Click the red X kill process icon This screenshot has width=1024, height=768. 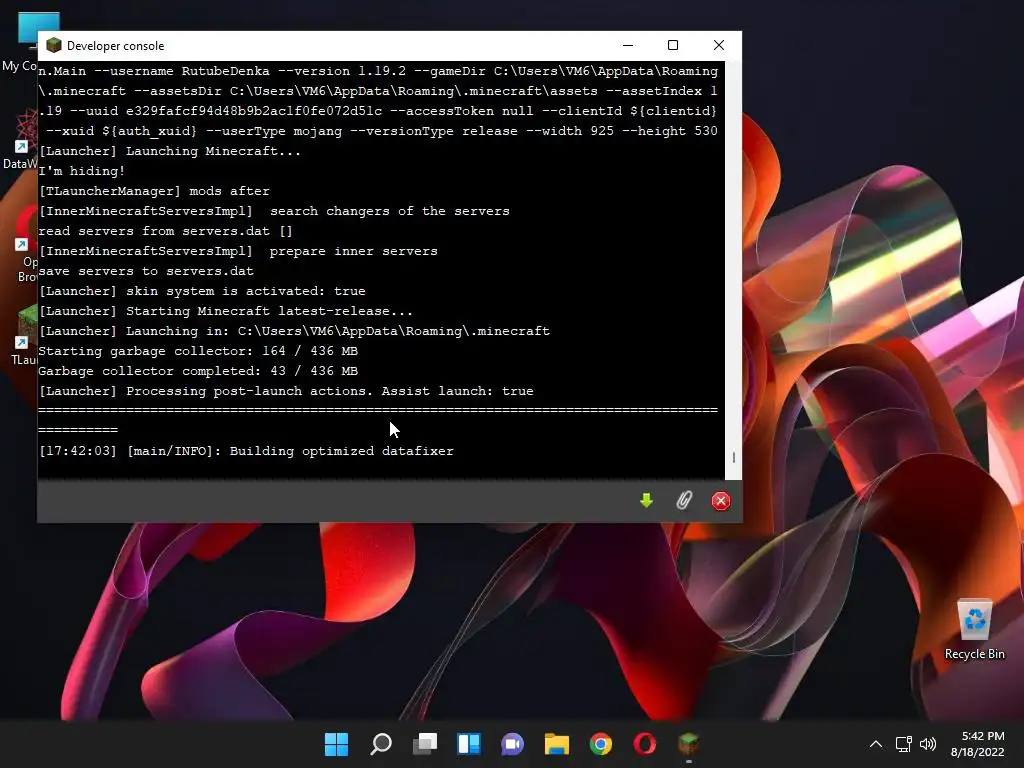click(x=720, y=501)
